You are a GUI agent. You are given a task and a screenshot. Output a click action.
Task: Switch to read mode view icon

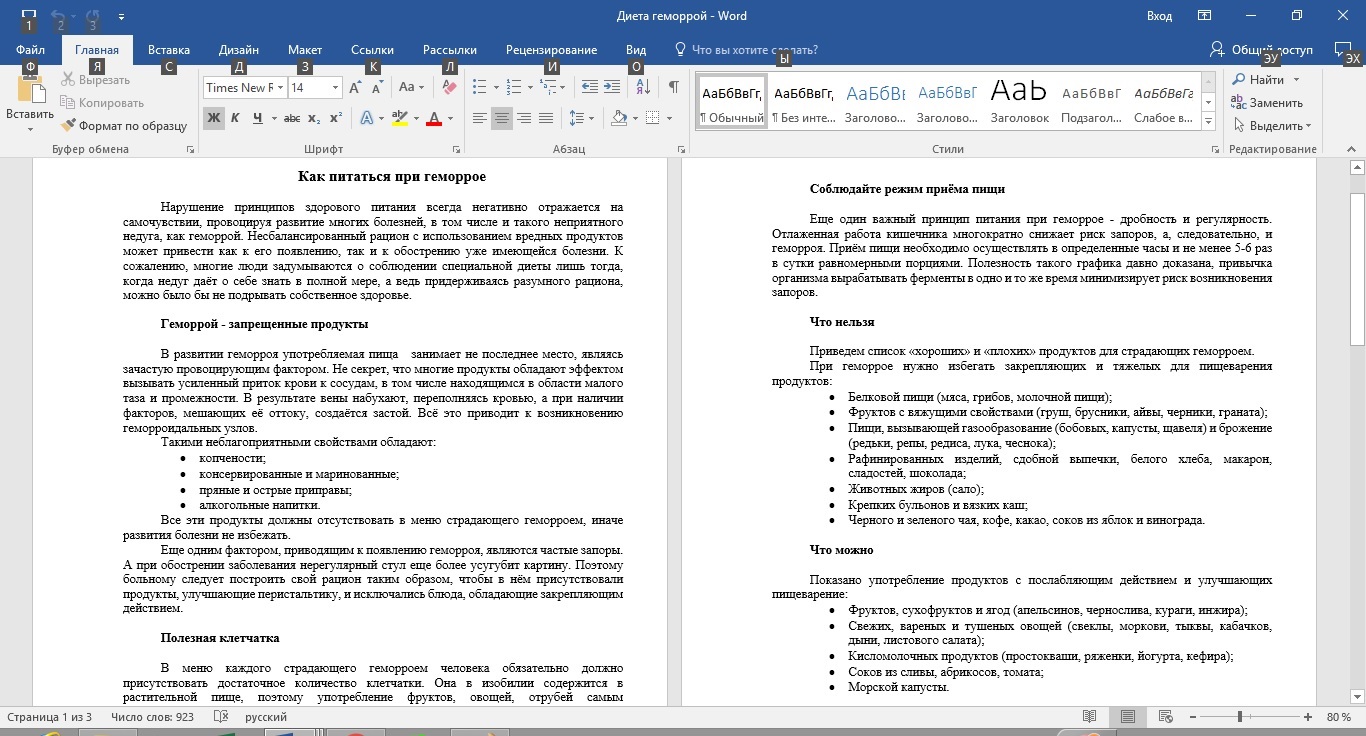click(x=1090, y=717)
